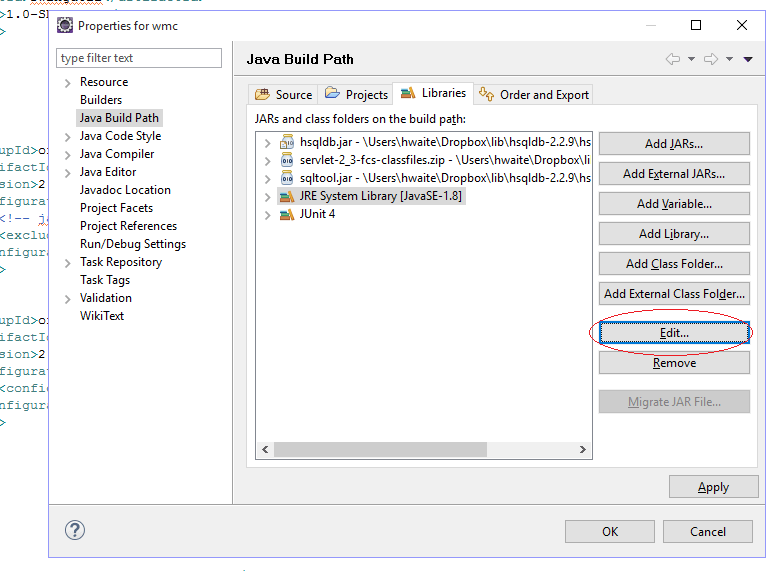
Task: Click the Edit... button
Action: coord(674,333)
